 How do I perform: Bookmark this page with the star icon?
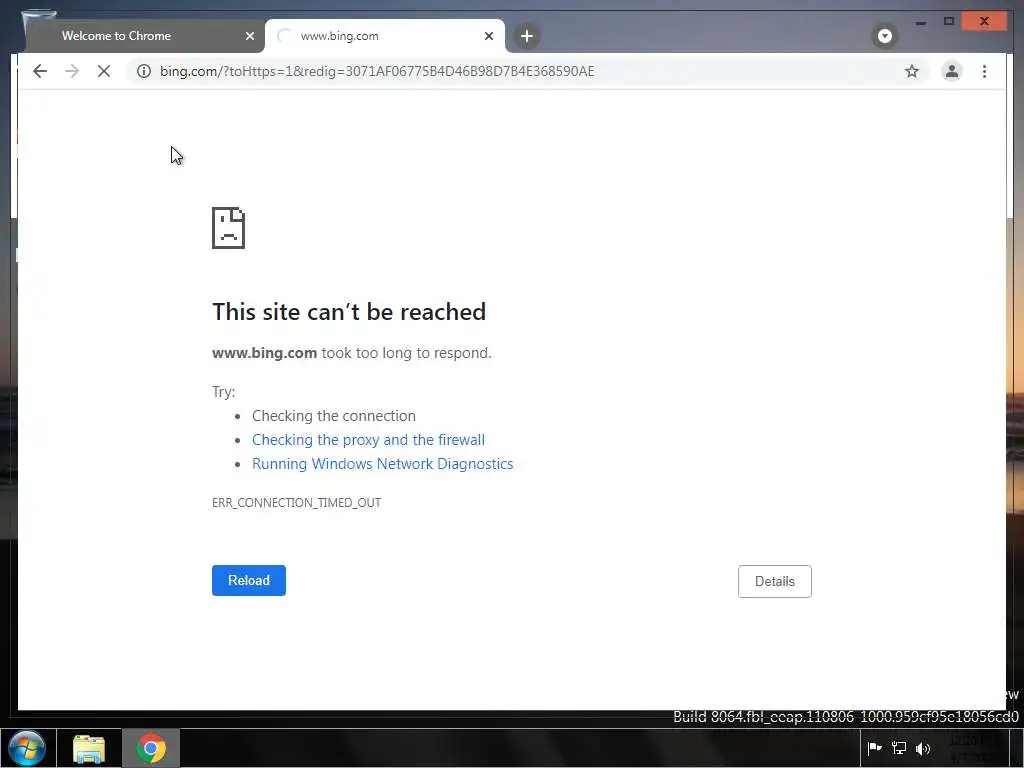[x=912, y=71]
